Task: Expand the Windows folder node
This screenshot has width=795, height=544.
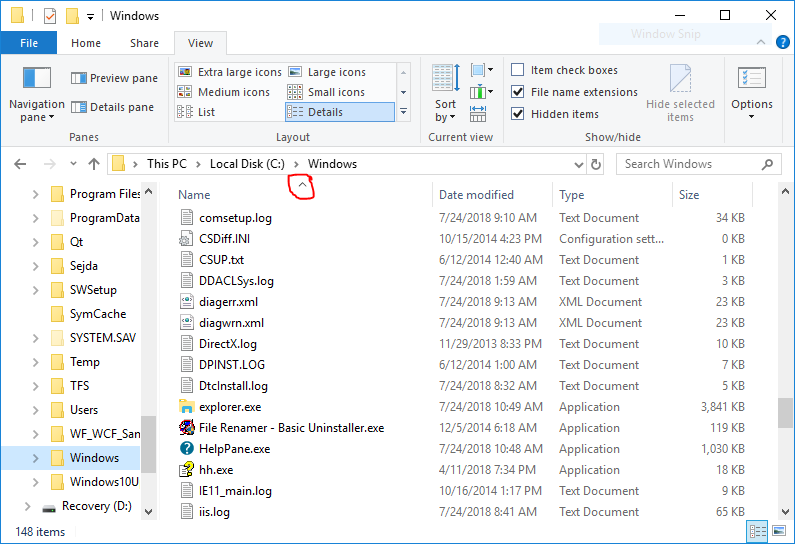Action: 35,458
